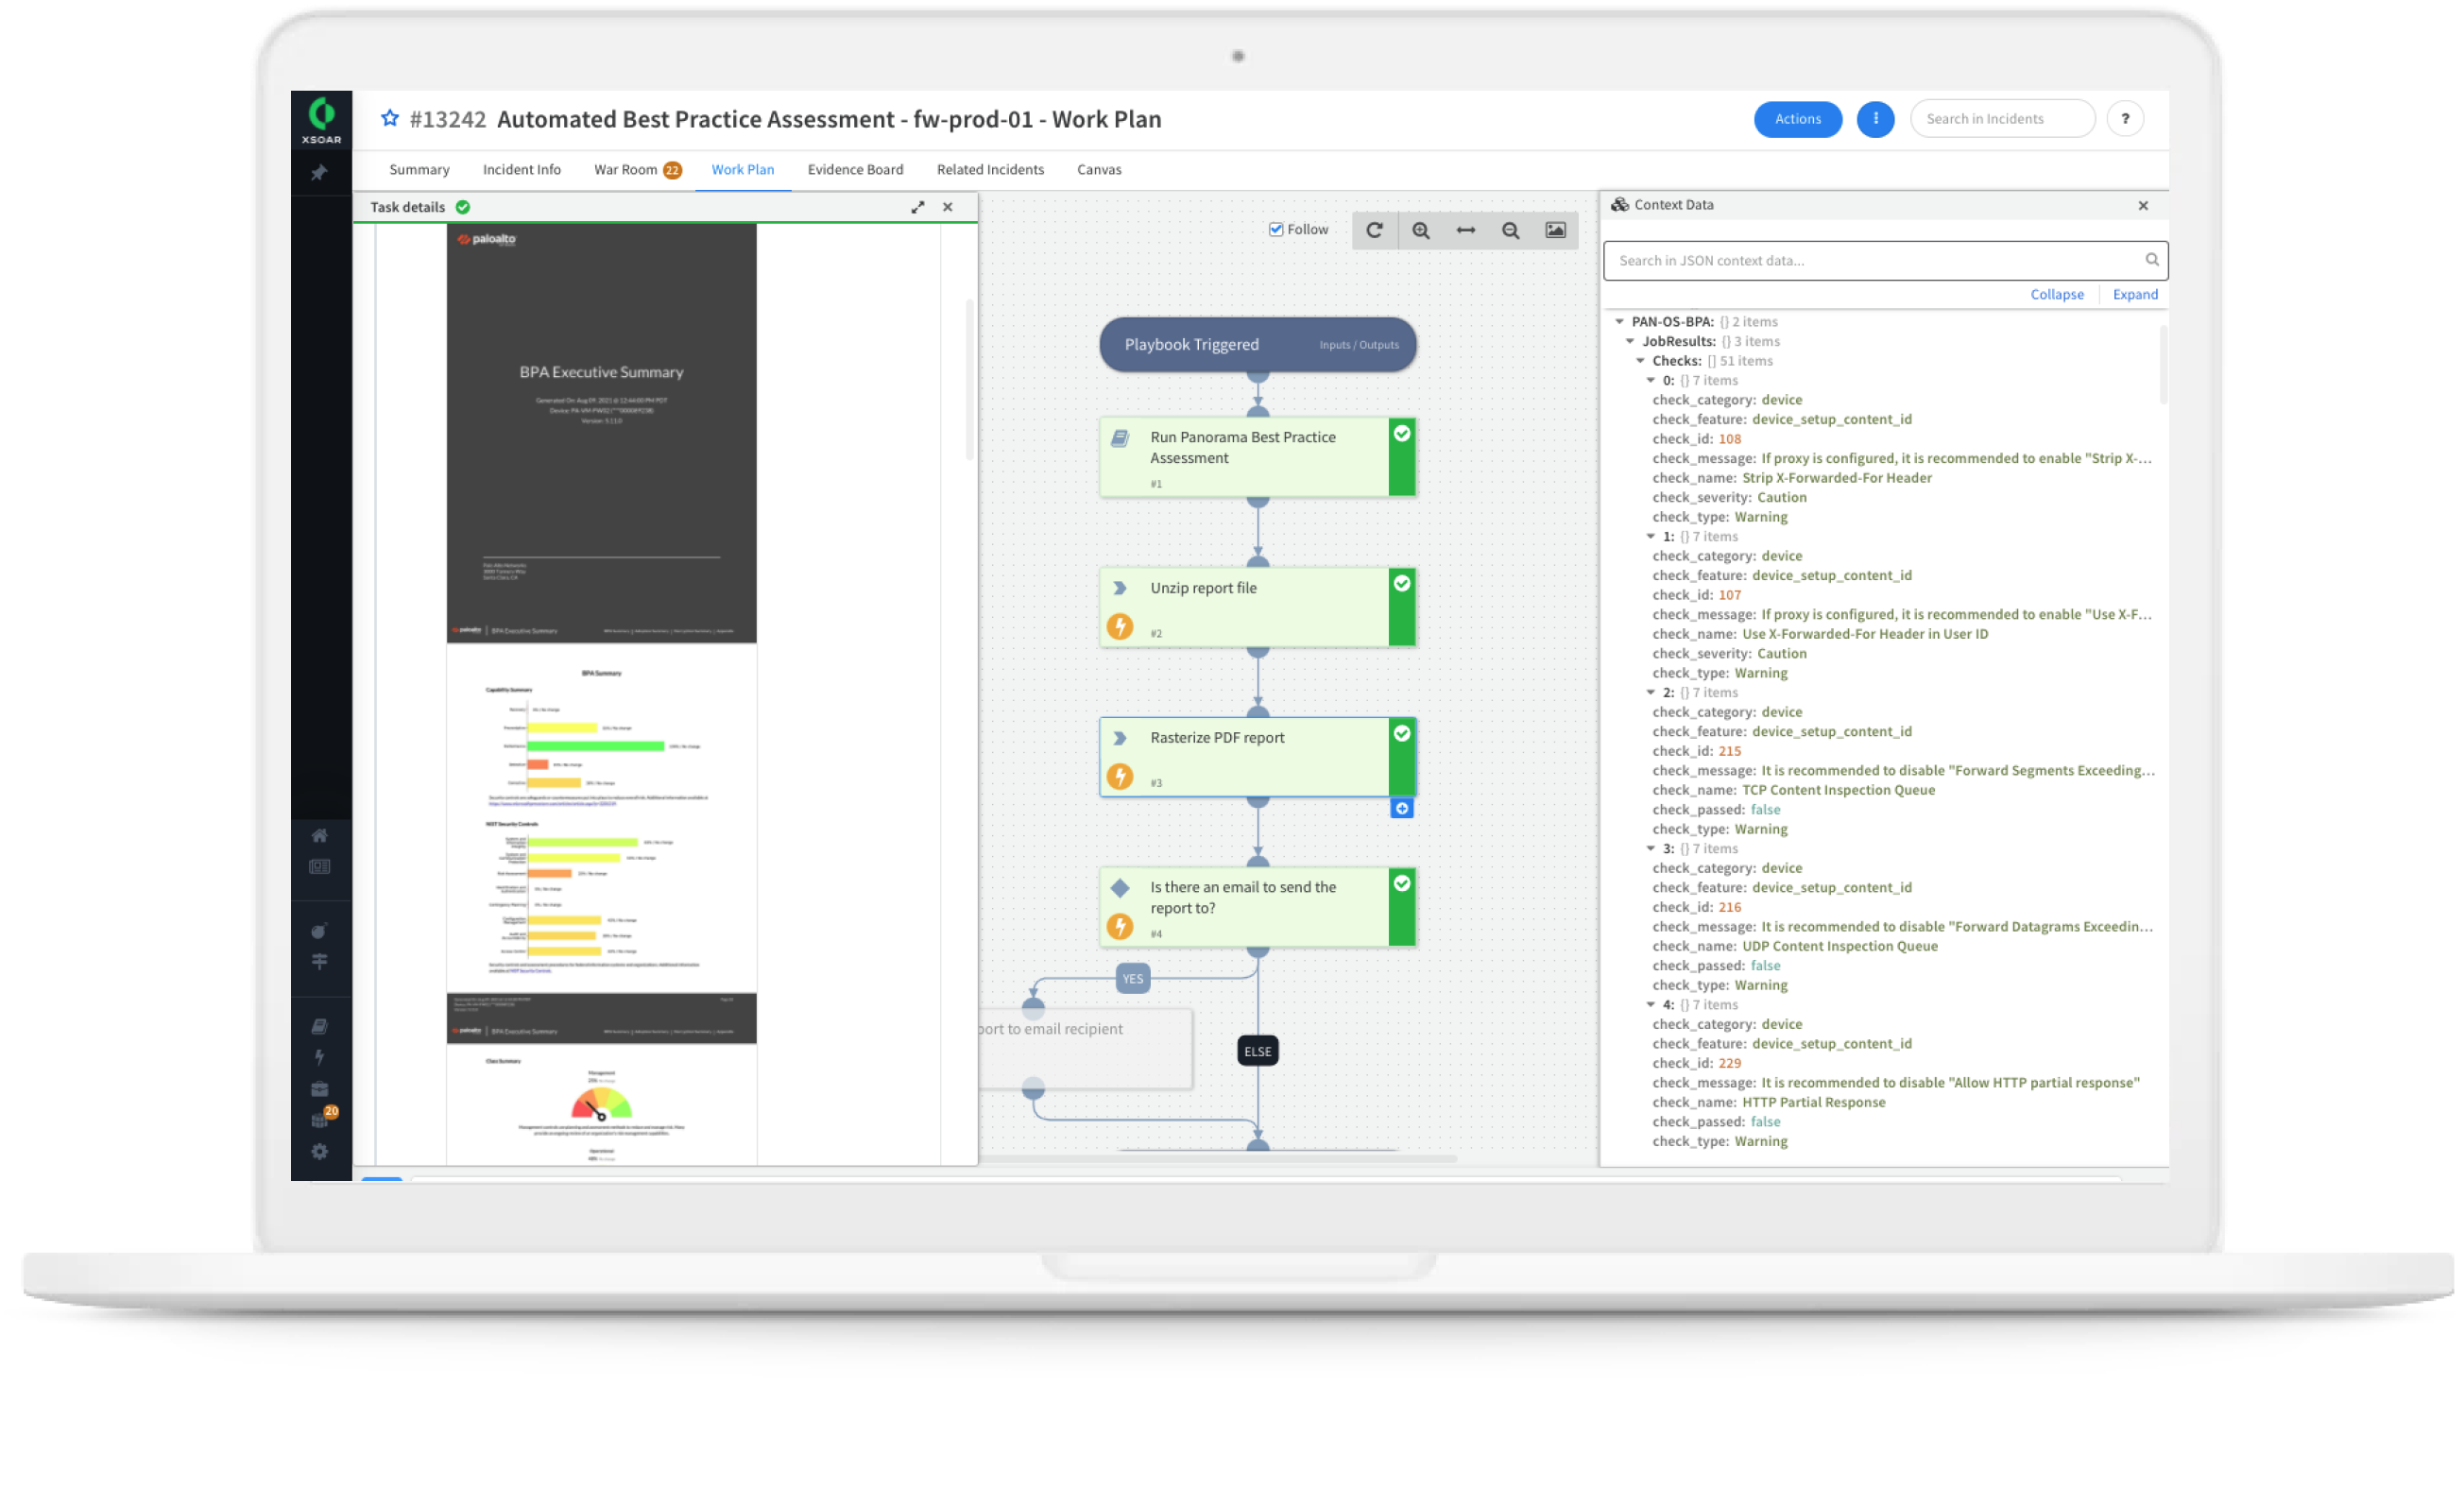Image resolution: width=2464 pixels, height=1506 pixels.
Task: Click the maximize icon on Task details panel
Action: coord(918,208)
